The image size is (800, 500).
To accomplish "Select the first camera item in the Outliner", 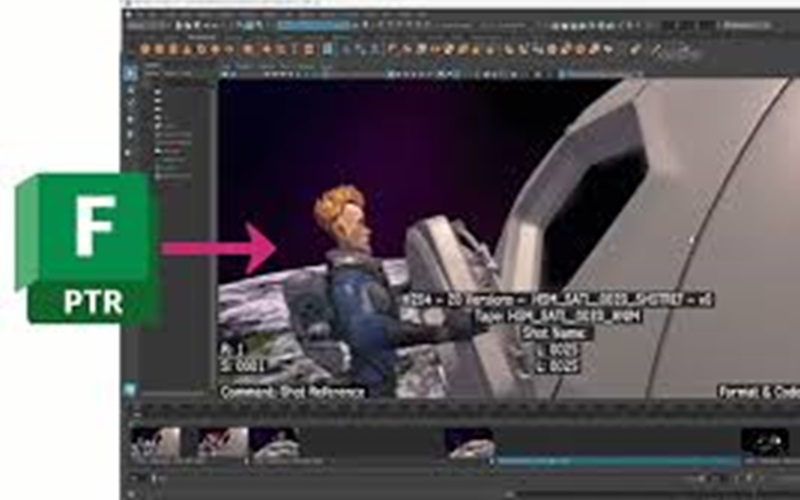I will [158, 93].
